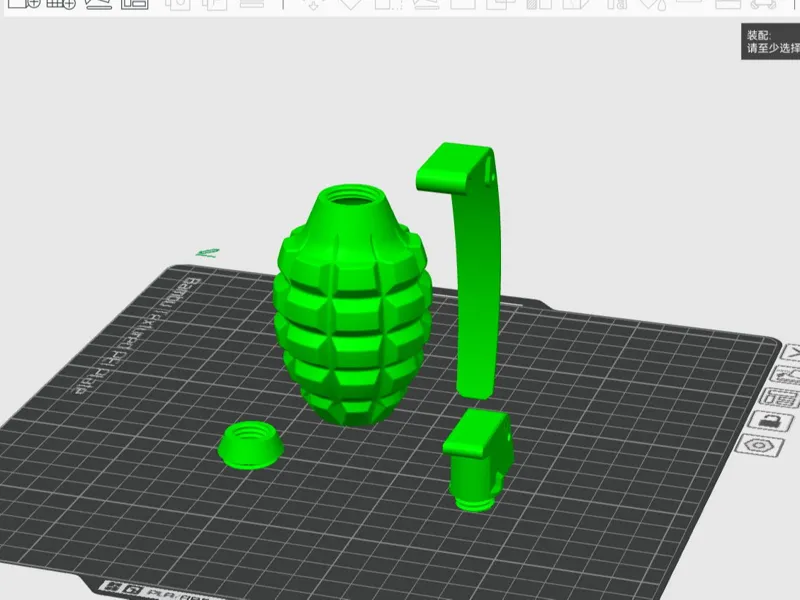This screenshot has width=800, height=600.
Task: Remove the plate with the X icon
Action: click(x=792, y=353)
